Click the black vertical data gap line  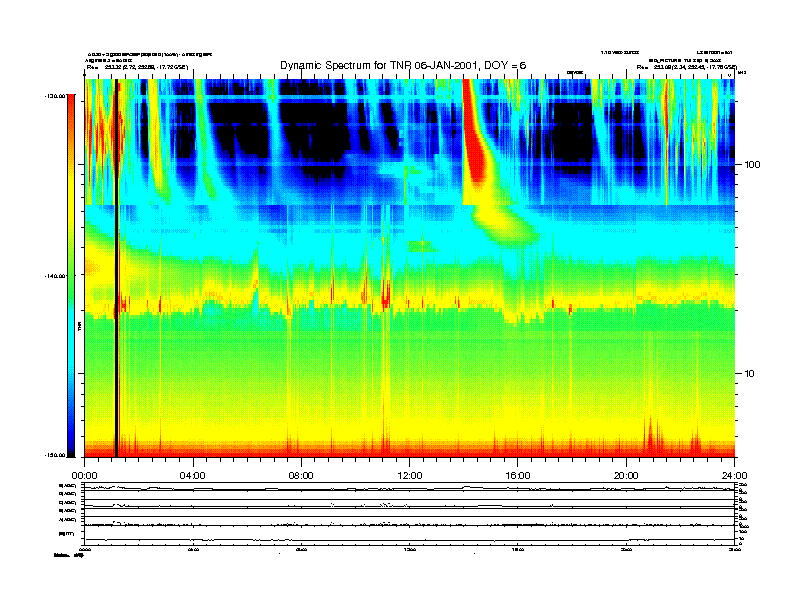(116, 268)
